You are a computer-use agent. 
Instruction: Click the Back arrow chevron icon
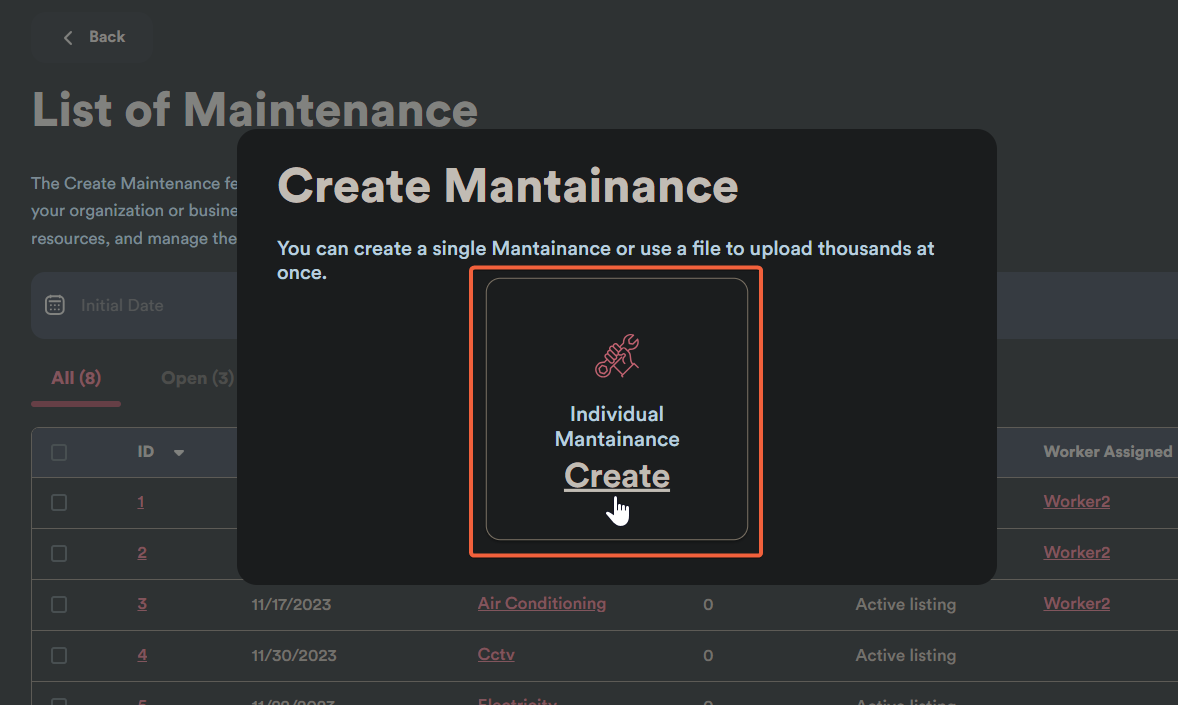click(x=68, y=38)
